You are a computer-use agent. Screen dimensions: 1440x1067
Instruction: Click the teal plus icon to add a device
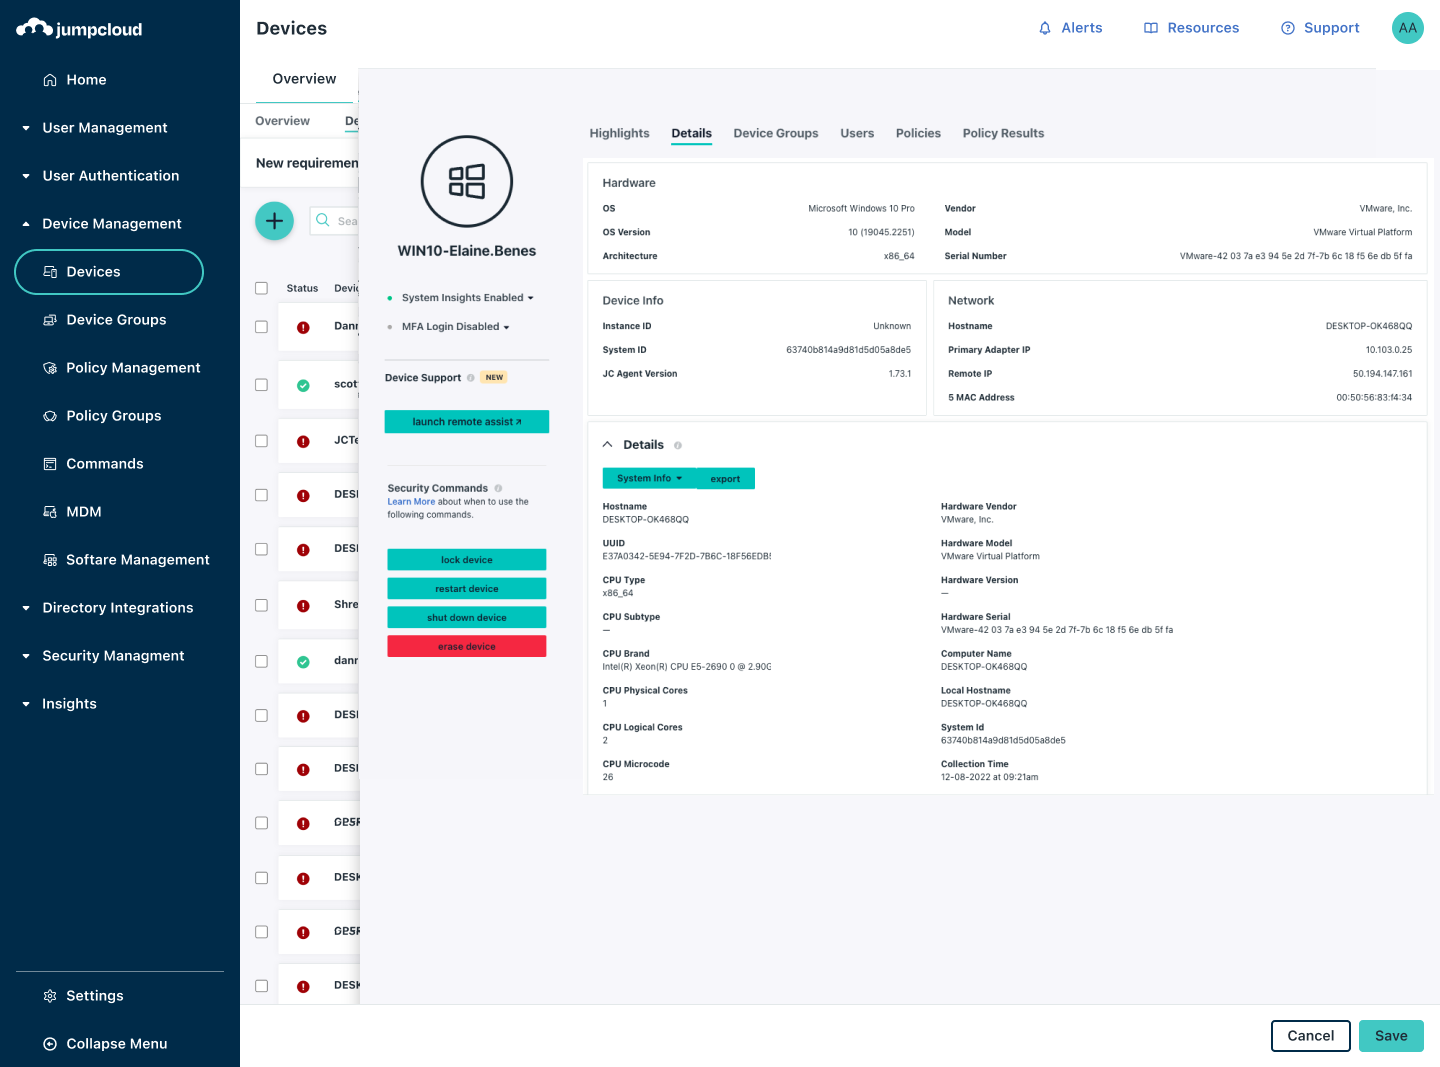(274, 221)
